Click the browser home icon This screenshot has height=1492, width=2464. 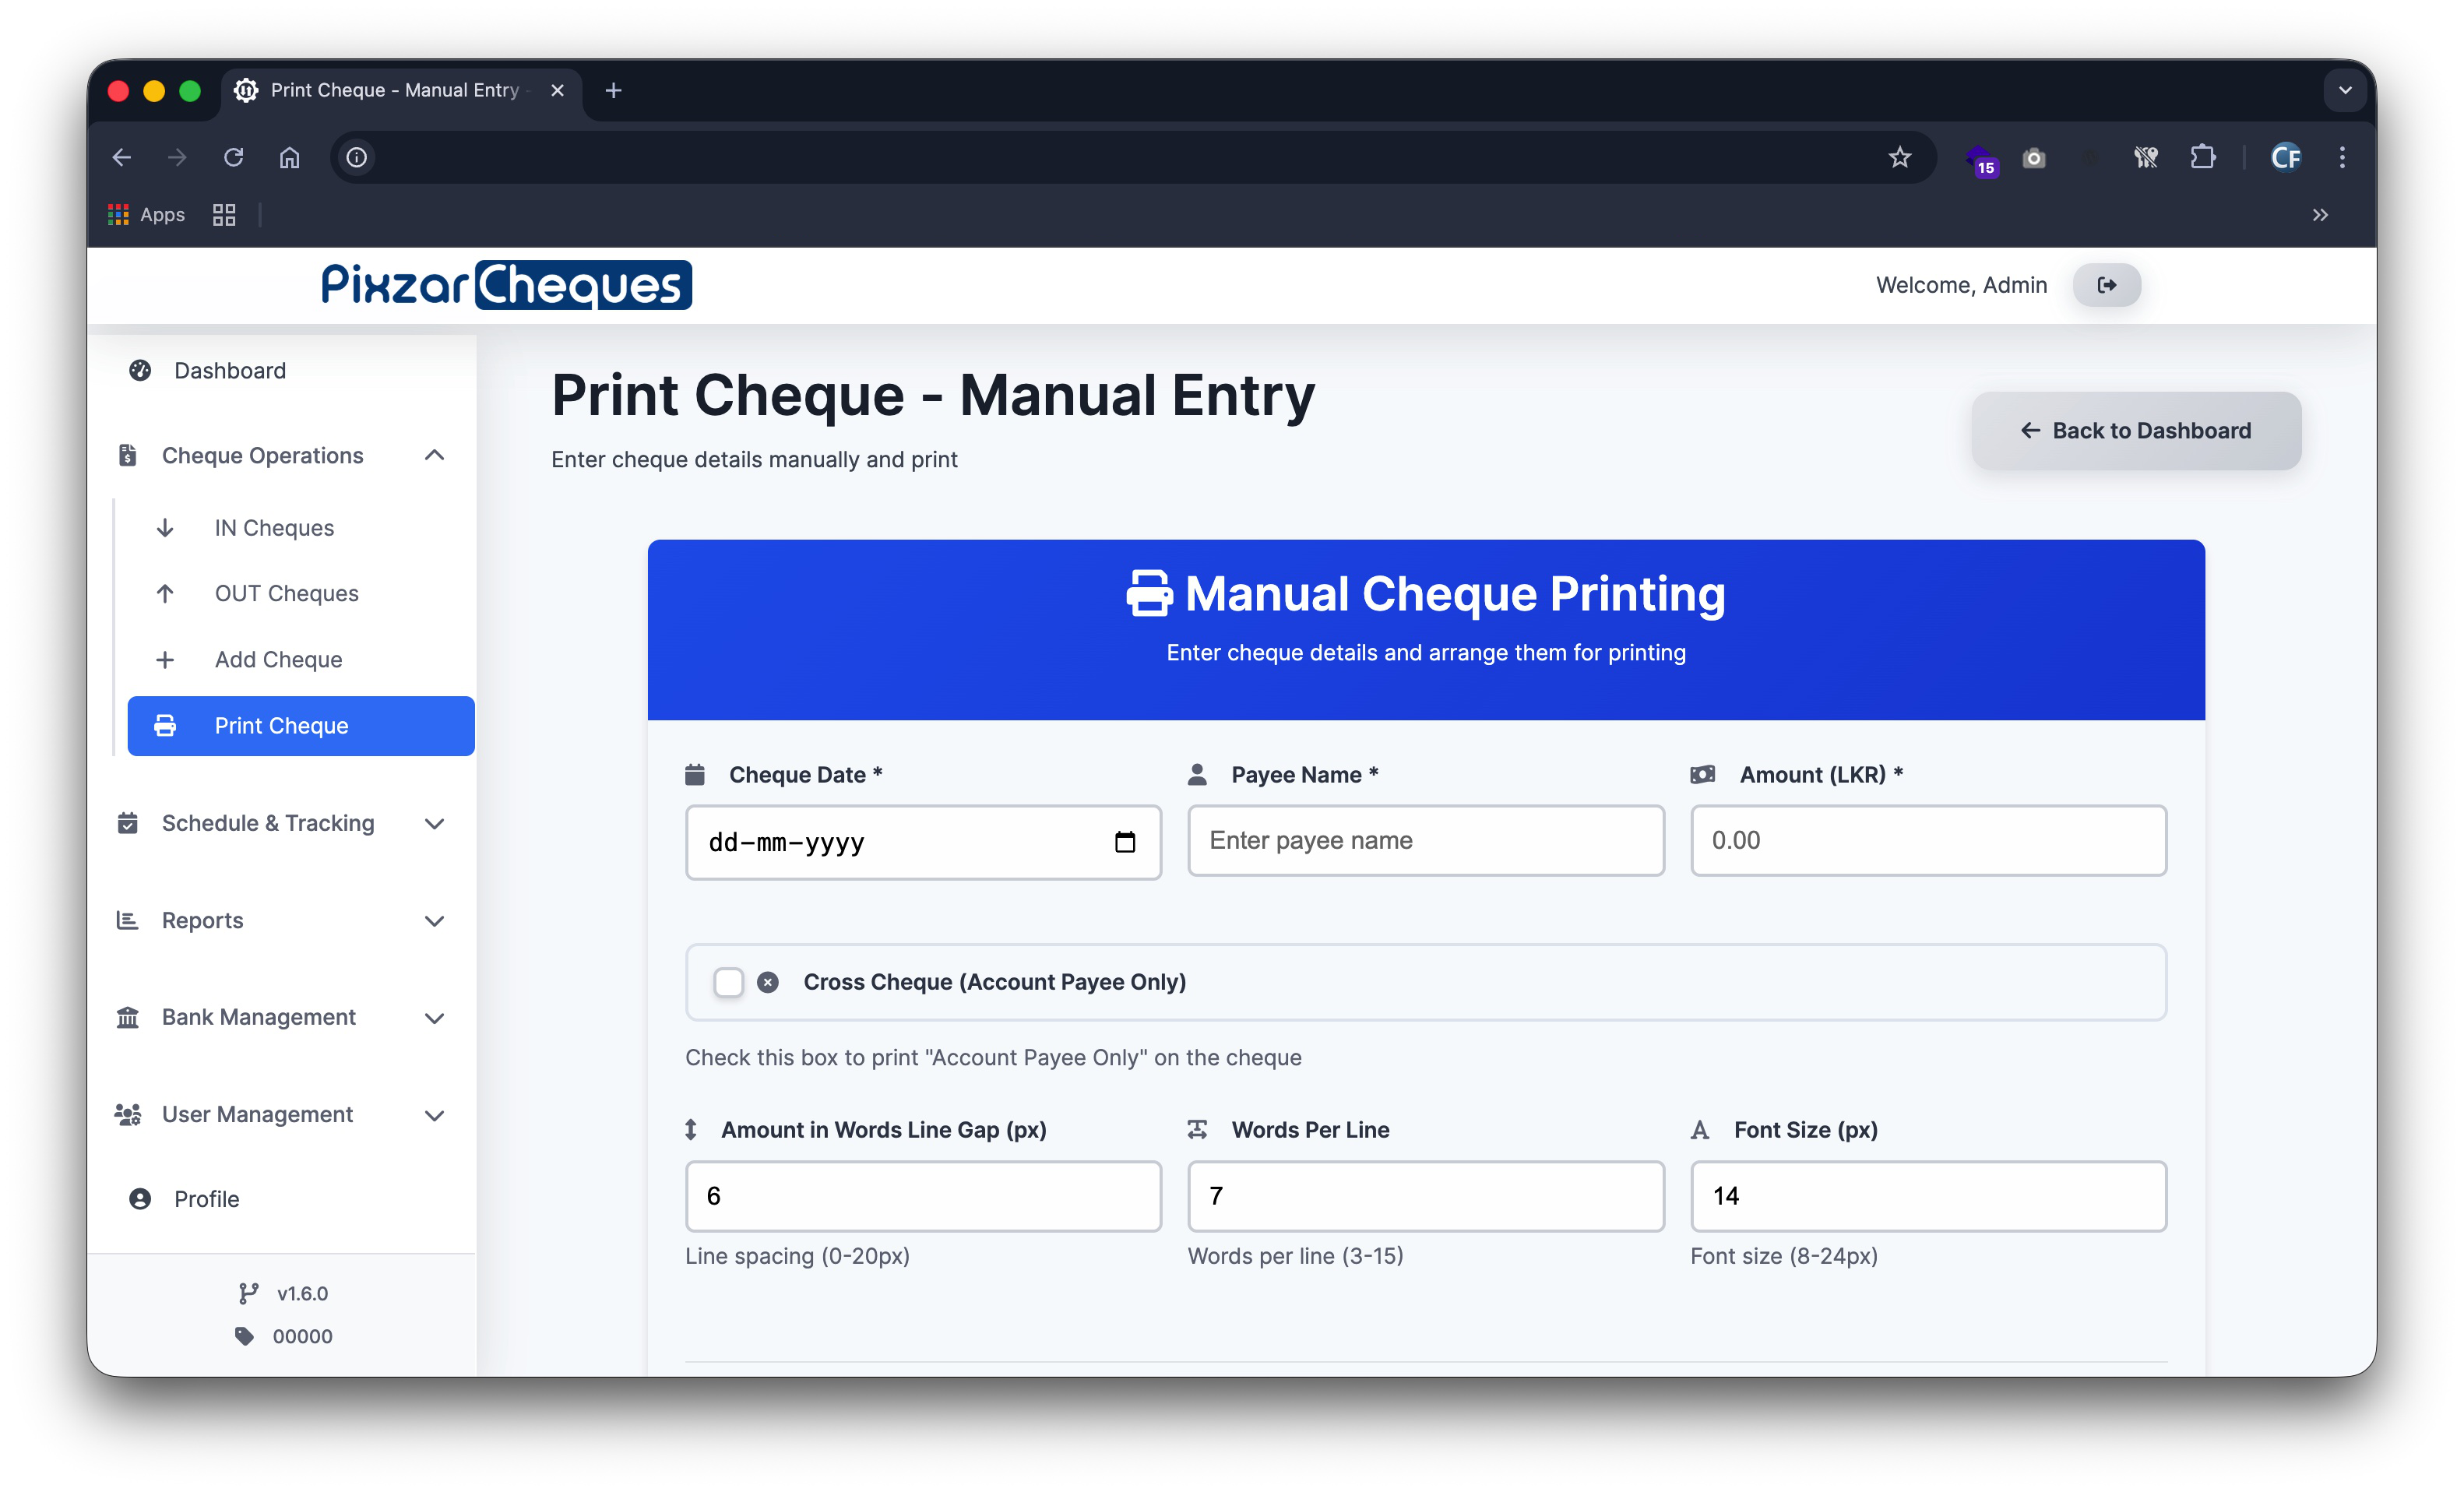click(x=289, y=157)
